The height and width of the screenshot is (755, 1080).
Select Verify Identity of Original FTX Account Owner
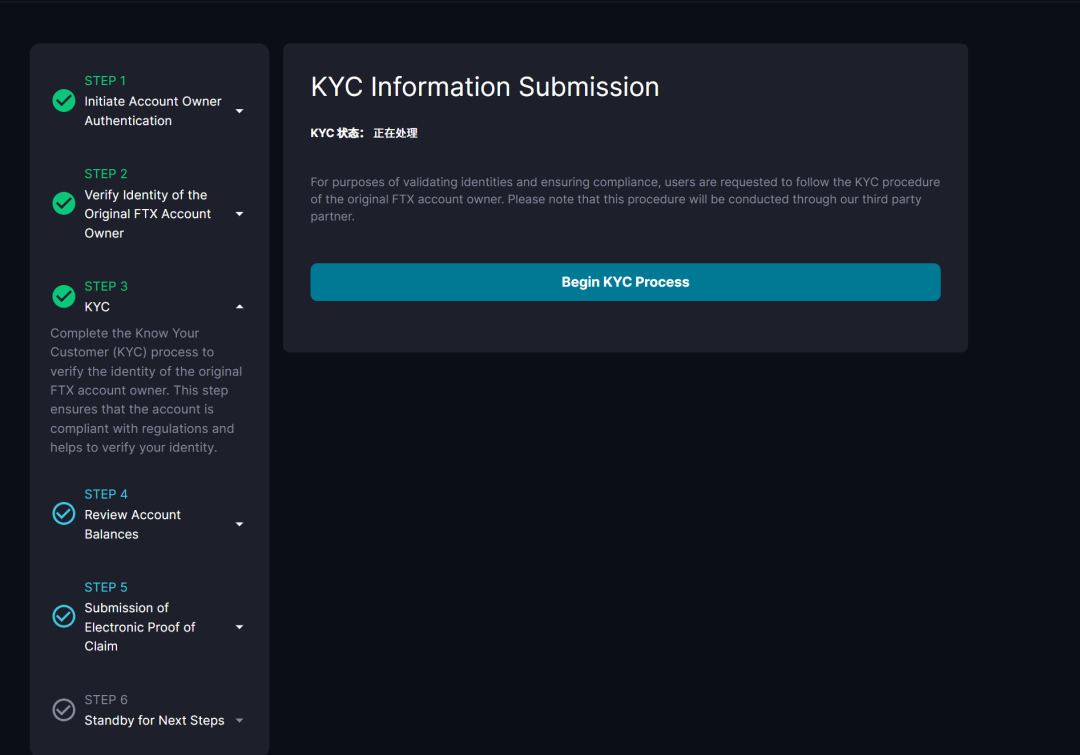coord(147,214)
